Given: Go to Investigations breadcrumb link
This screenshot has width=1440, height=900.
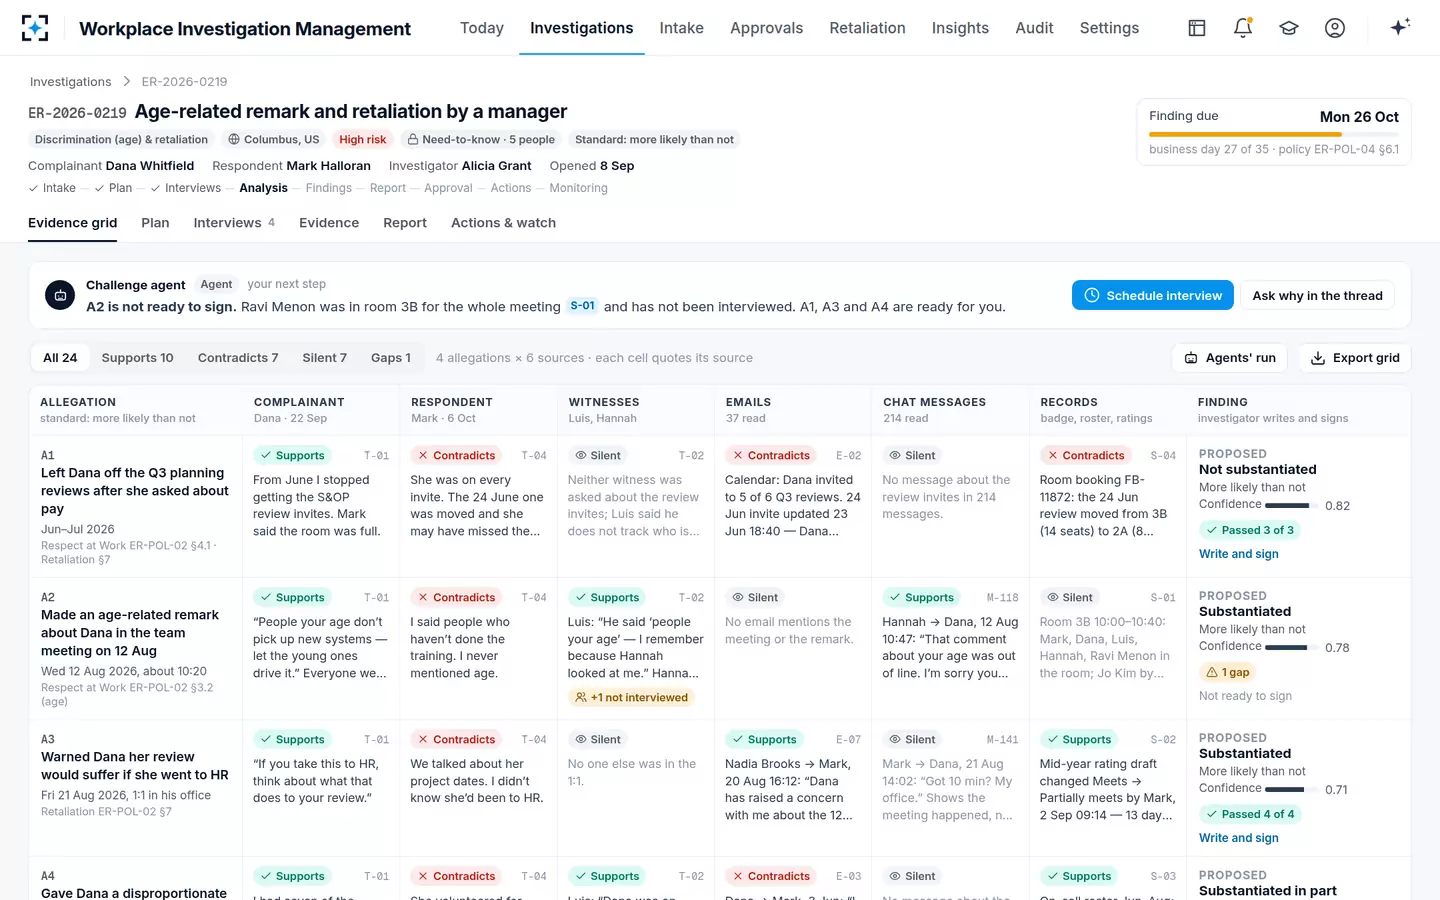Looking at the screenshot, I should coord(71,82).
